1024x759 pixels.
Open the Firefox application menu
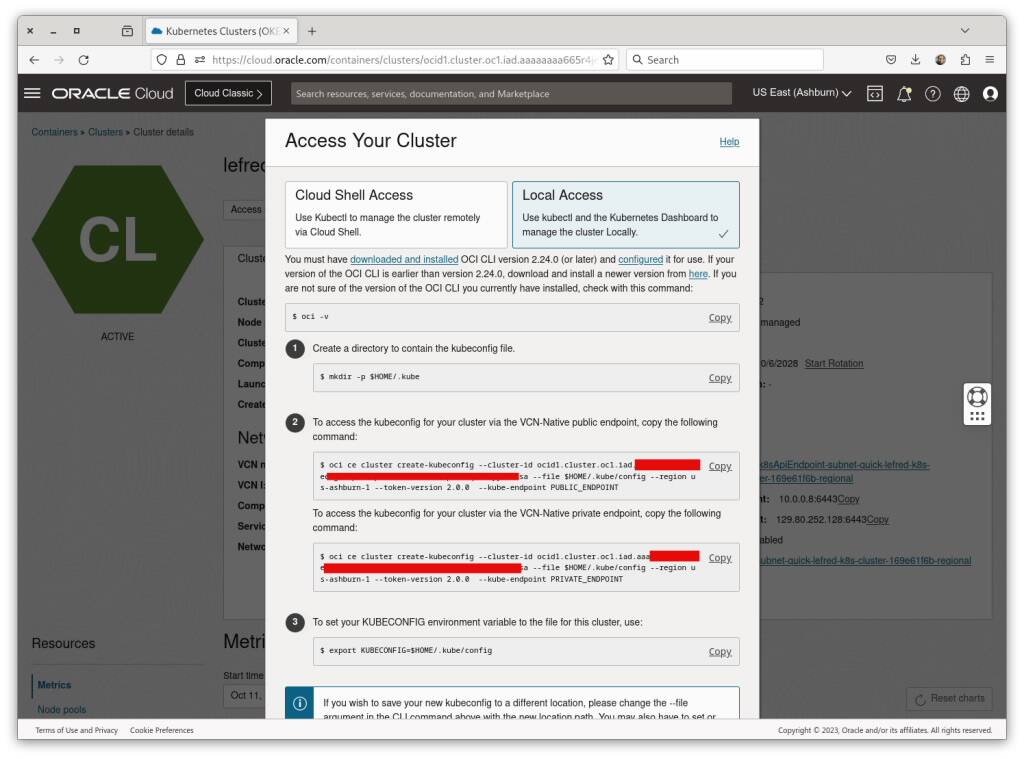tap(990, 59)
